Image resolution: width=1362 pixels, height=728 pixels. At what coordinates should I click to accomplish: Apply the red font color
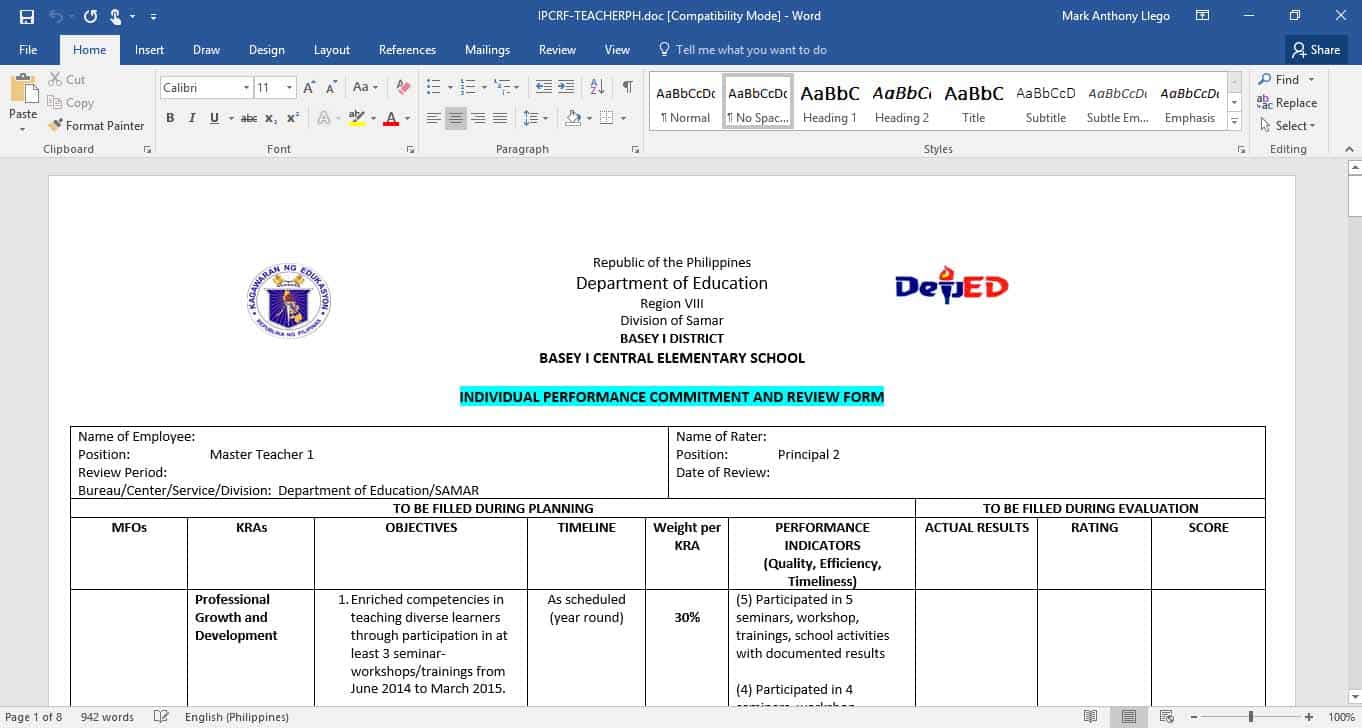pyautogui.click(x=391, y=118)
